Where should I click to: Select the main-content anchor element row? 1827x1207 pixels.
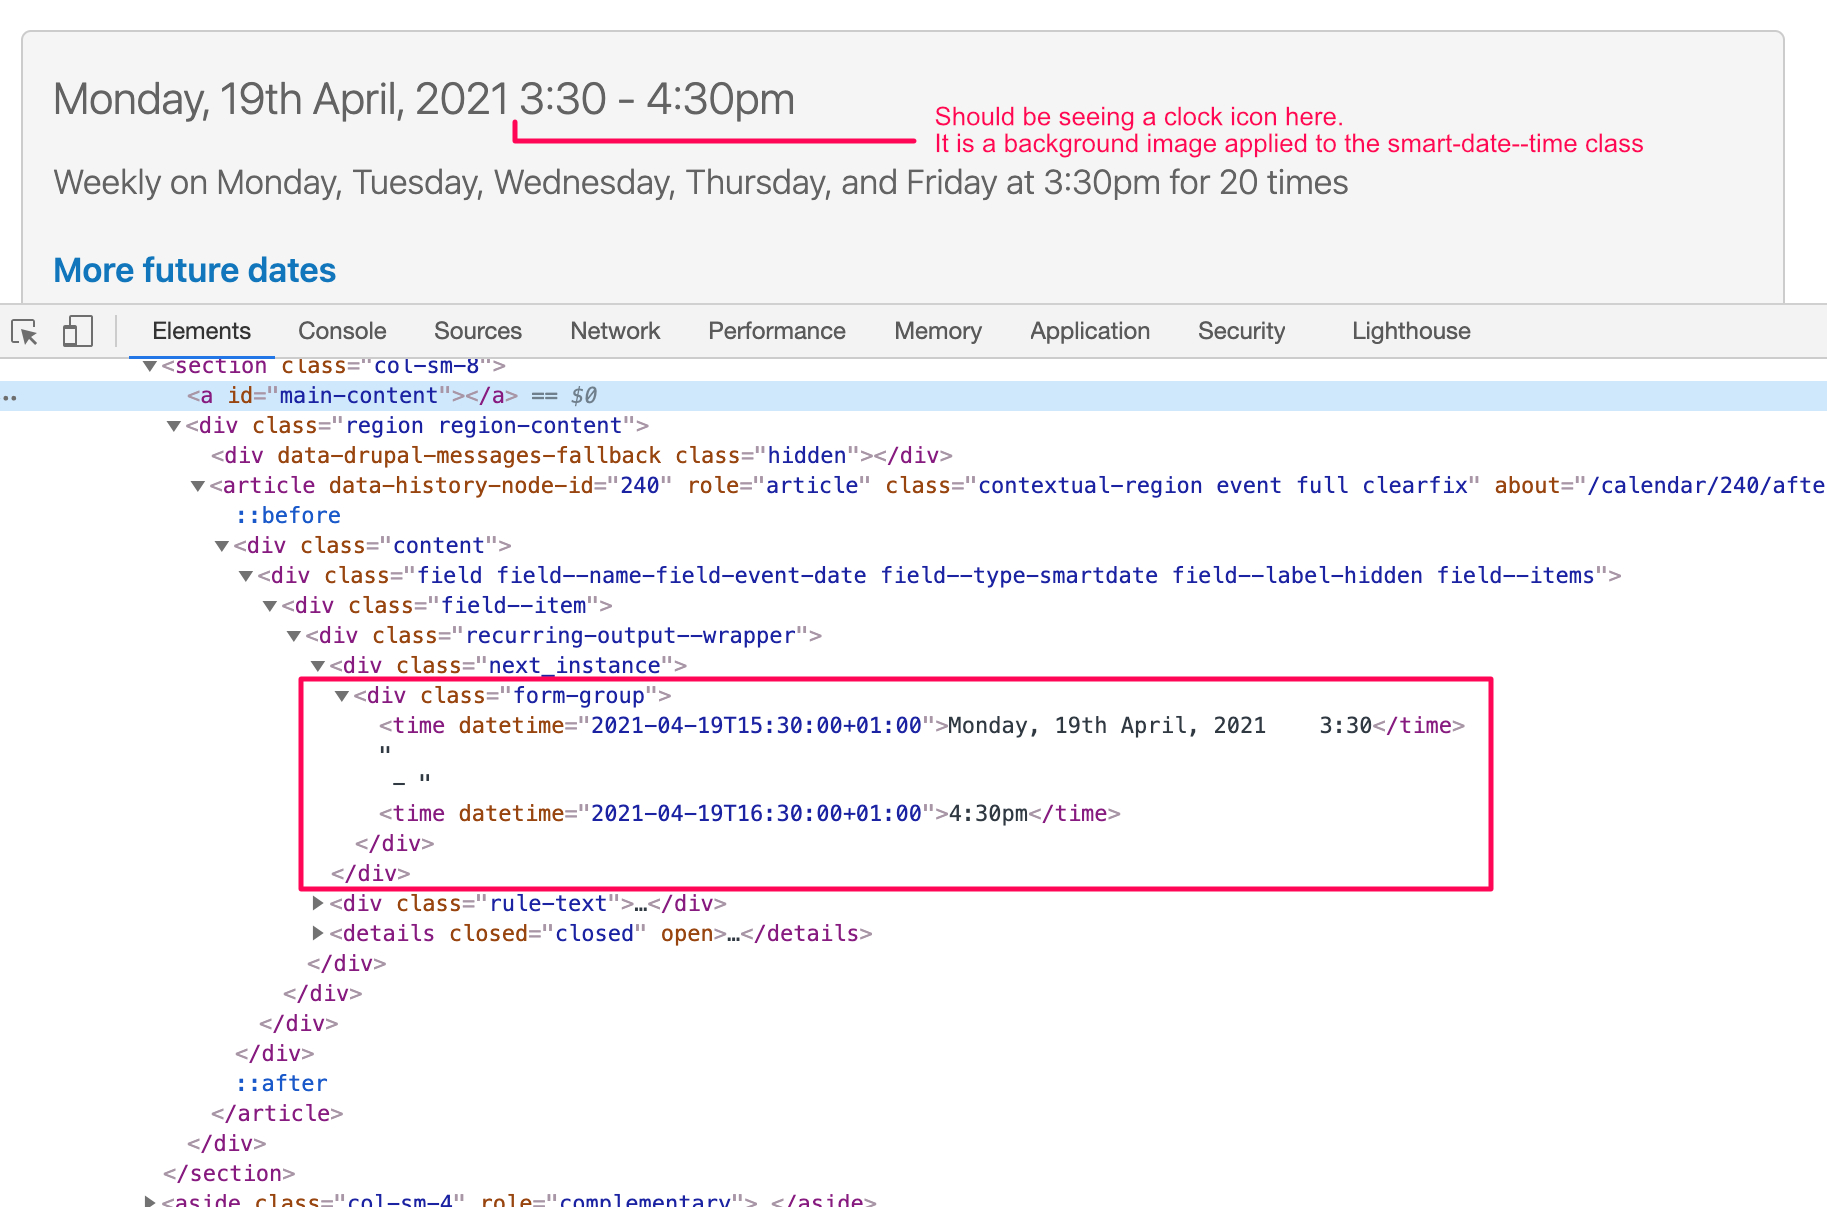pos(352,396)
